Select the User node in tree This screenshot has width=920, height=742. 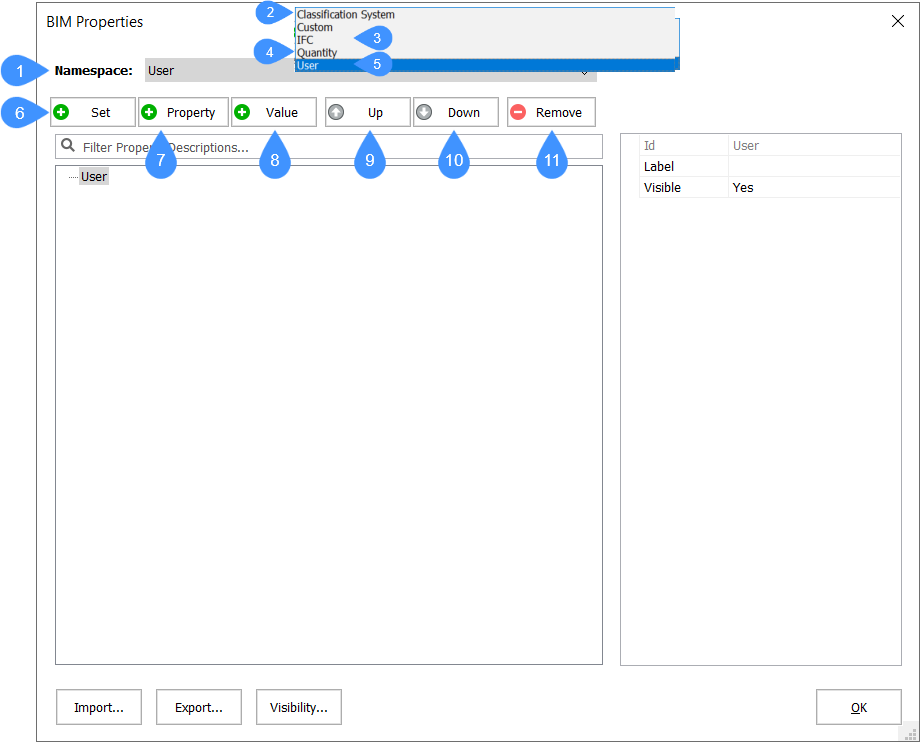tap(94, 177)
